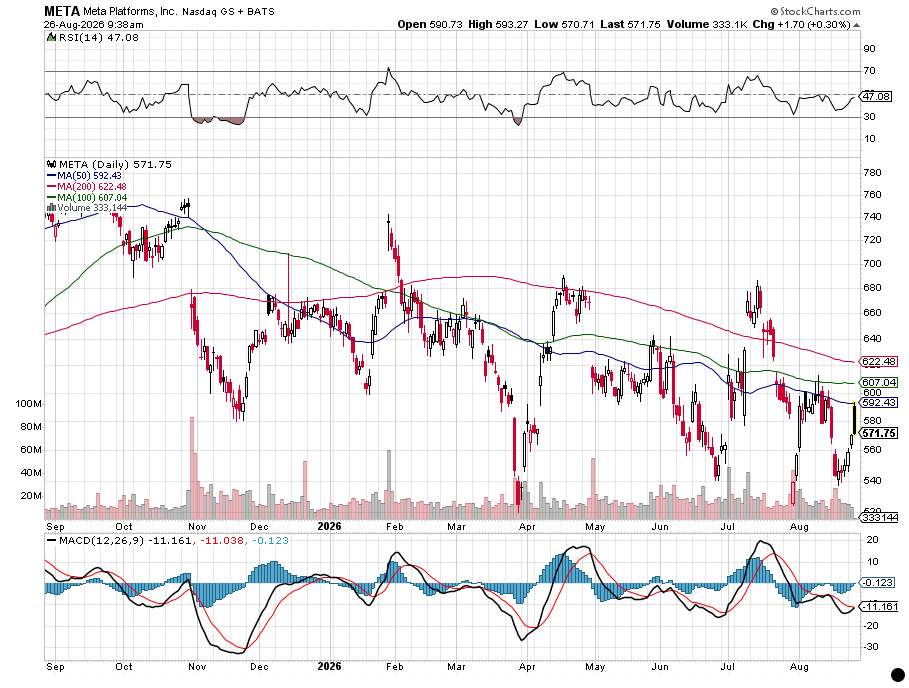This screenshot has width=909, height=688.
Task: Click the volume bars icon in the legend
Action: pyautogui.click(x=52, y=208)
